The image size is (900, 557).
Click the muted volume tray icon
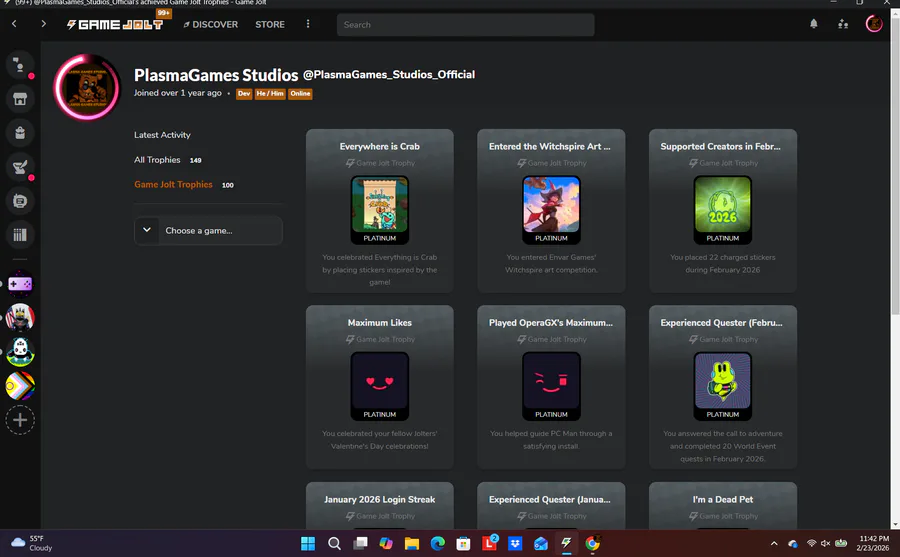825,543
